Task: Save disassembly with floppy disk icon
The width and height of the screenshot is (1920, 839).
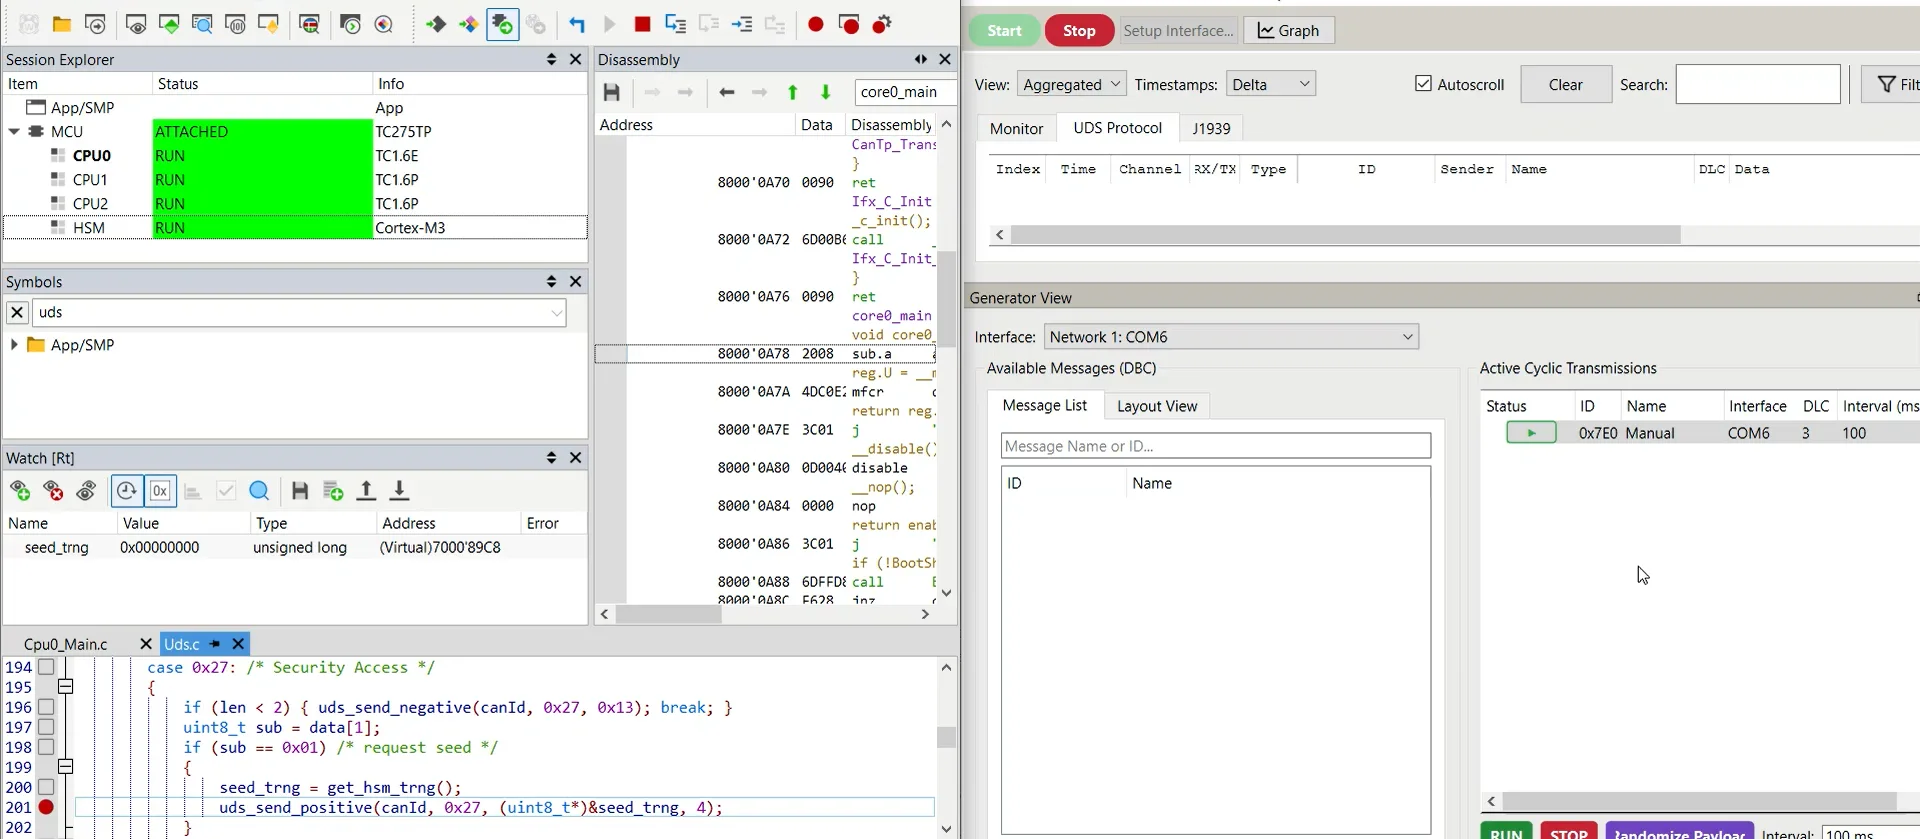Action: click(x=612, y=93)
